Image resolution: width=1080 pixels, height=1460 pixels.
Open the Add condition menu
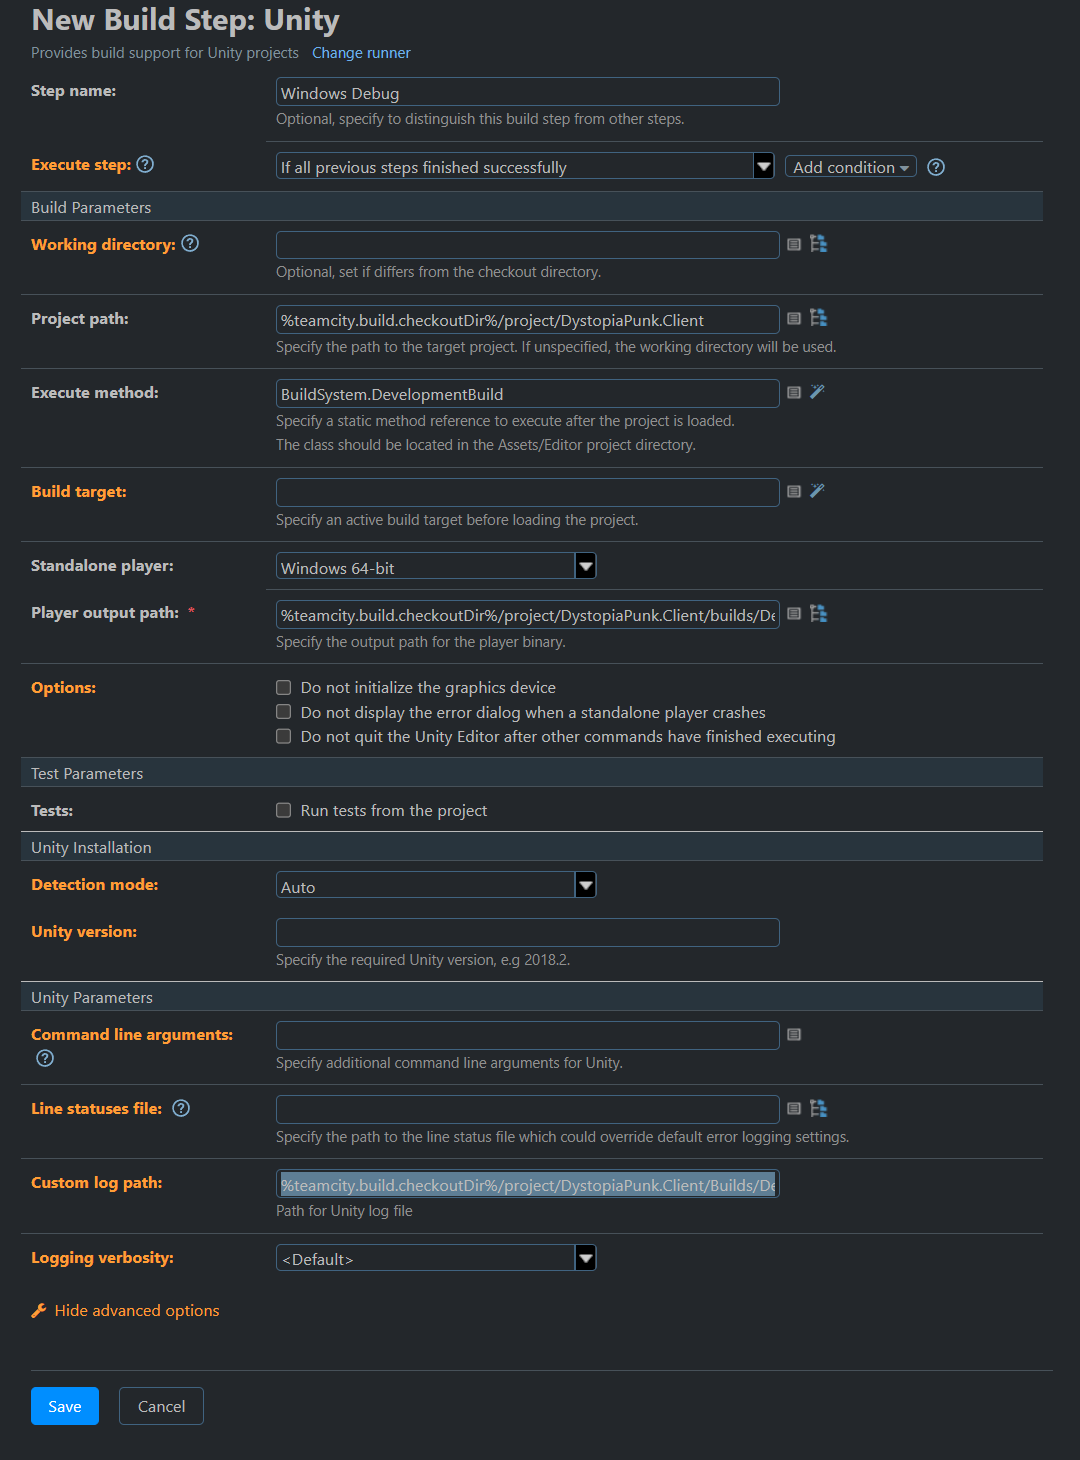click(x=851, y=167)
